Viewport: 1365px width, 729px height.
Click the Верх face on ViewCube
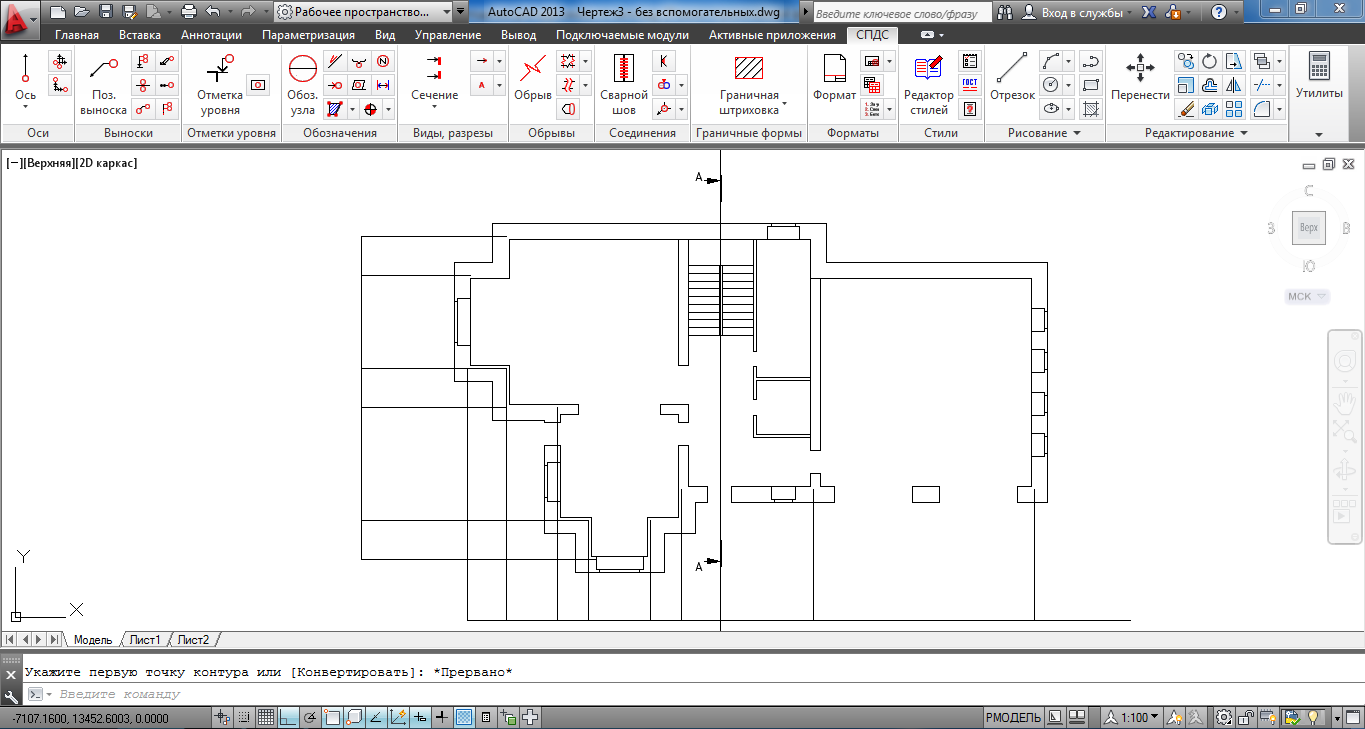pos(1309,228)
